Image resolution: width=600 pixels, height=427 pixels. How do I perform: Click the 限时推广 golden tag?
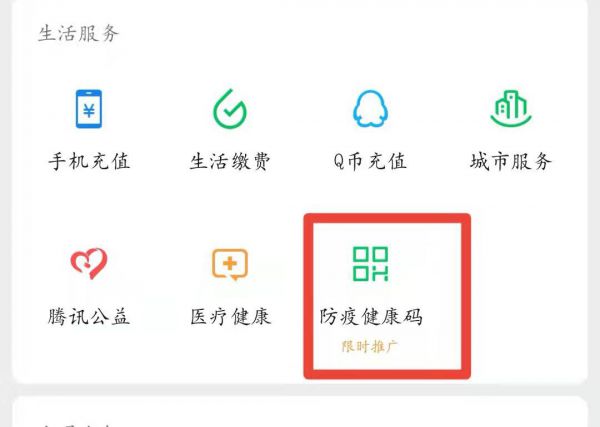coord(370,347)
